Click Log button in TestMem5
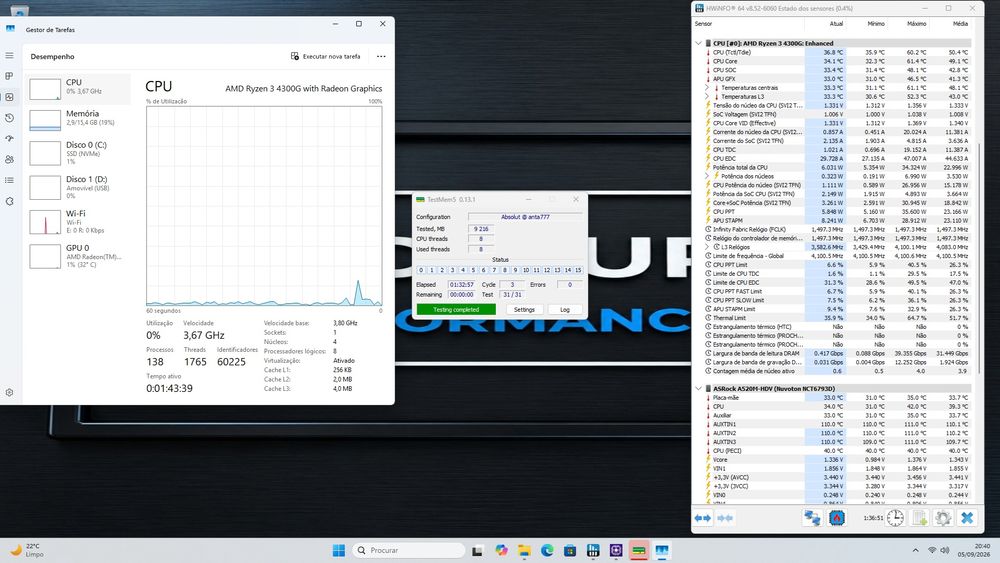 click(564, 310)
